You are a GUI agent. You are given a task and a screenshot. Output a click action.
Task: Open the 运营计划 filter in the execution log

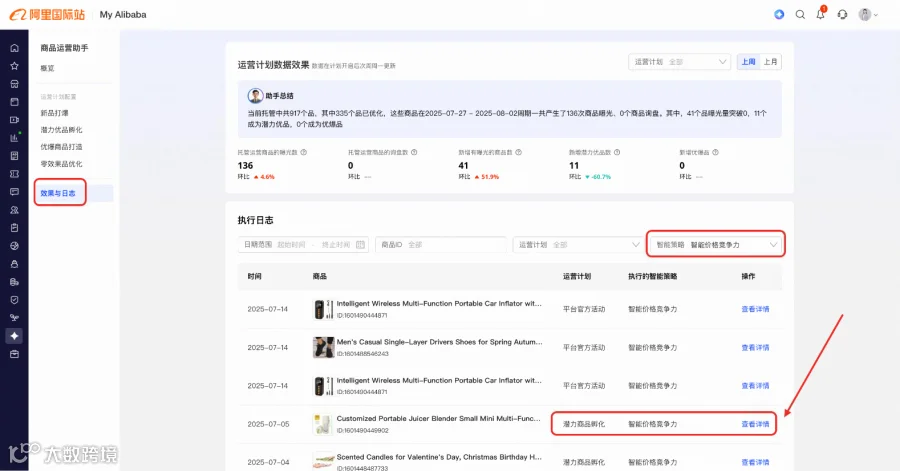(x=577, y=244)
